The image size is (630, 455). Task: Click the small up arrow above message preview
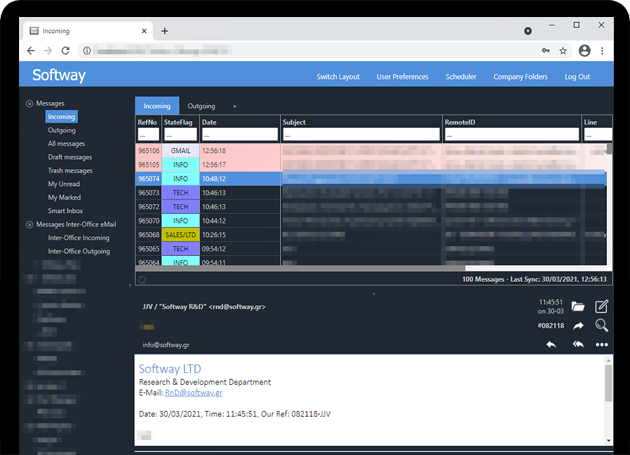374,294
